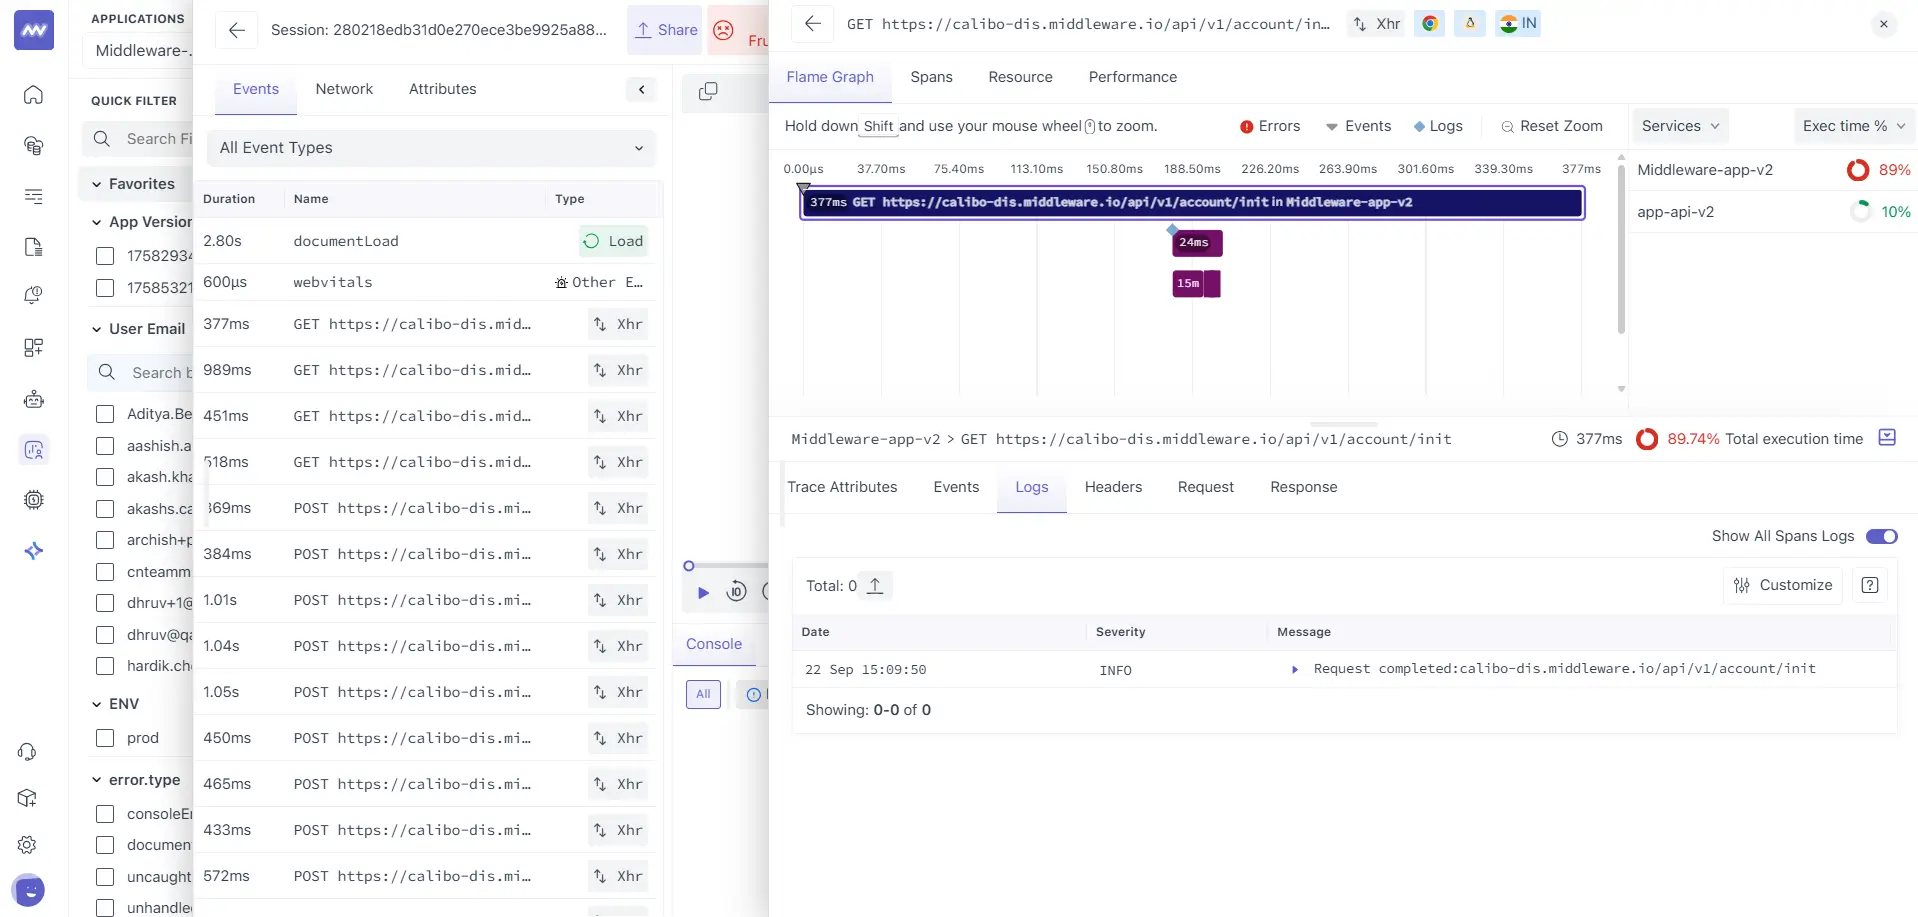Open the All Event Types dropdown
Screen dimensions: 1918x917
[x=431, y=147]
